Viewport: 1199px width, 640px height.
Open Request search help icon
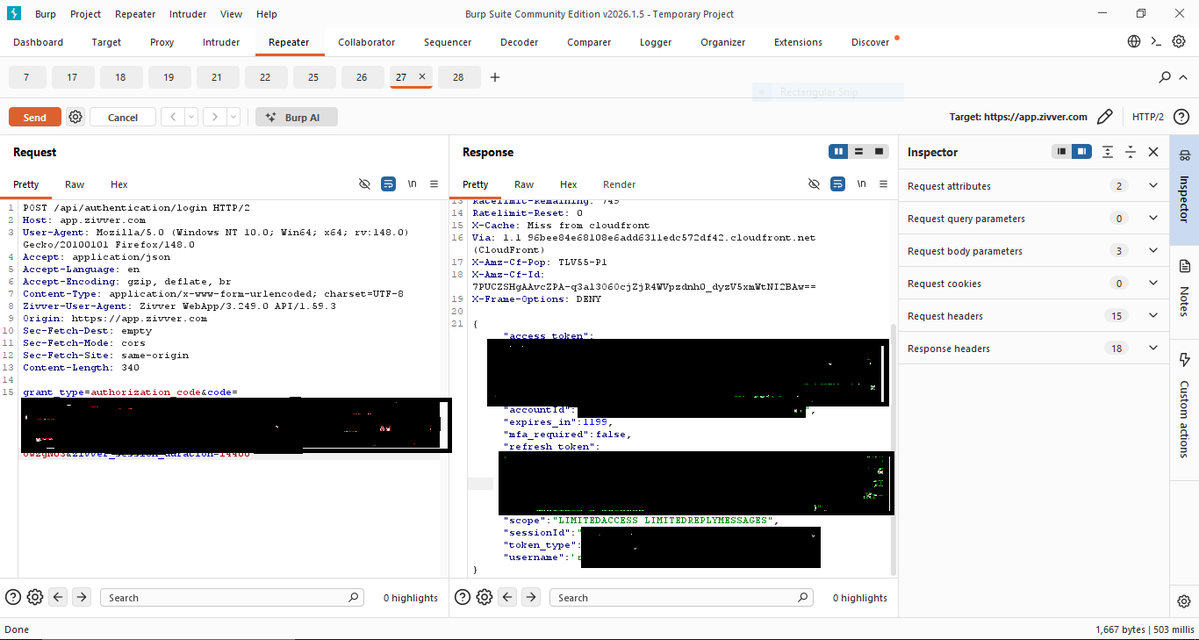(13, 597)
